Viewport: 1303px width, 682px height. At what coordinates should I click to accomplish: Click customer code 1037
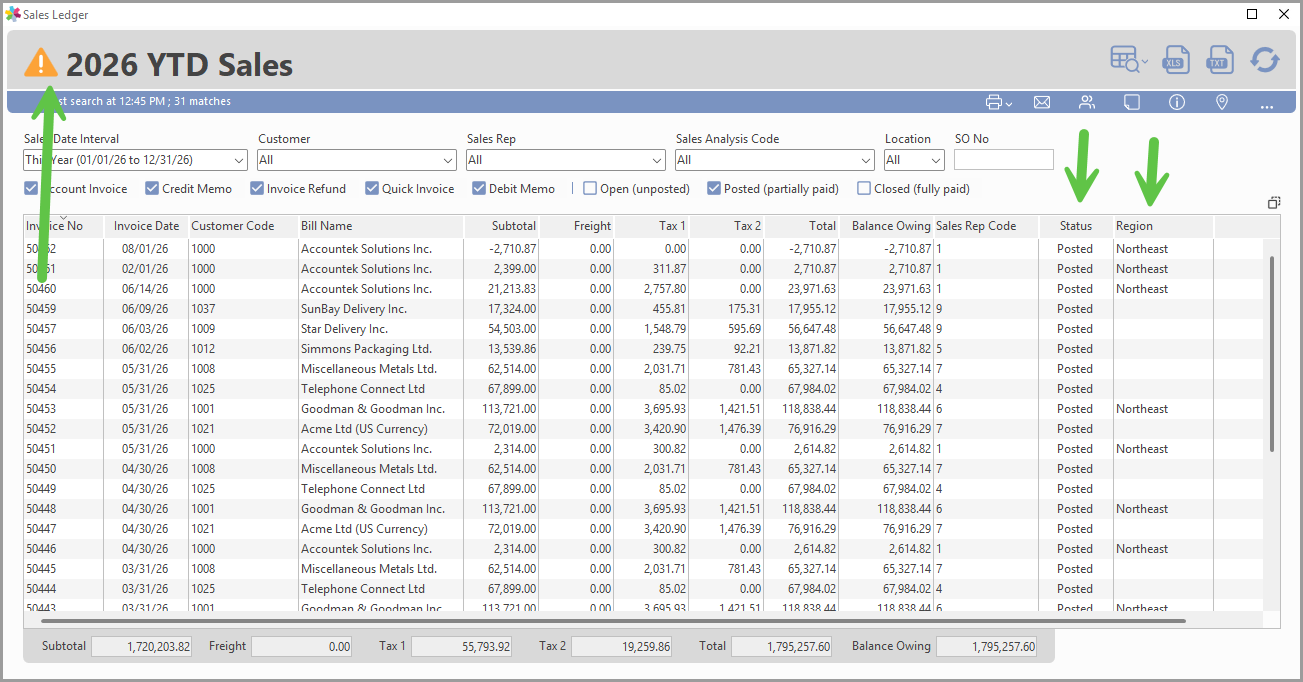point(204,309)
